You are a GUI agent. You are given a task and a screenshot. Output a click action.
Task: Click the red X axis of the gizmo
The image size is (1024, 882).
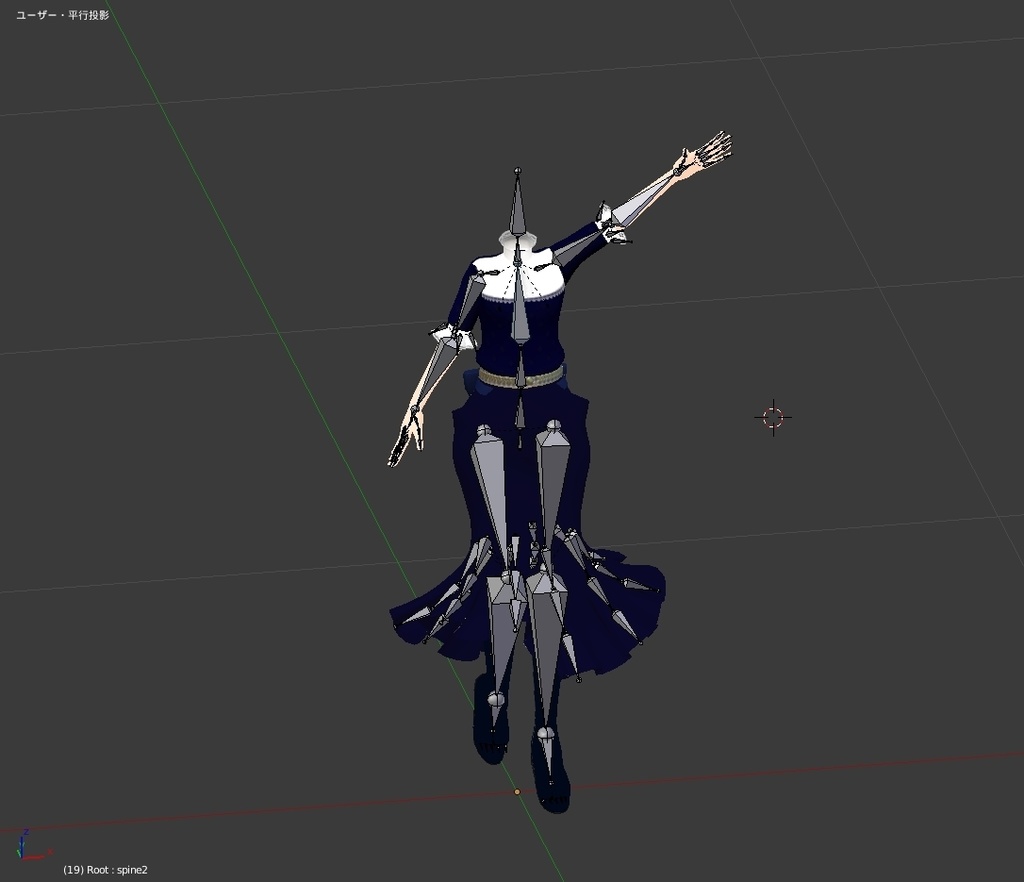click(x=35, y=858)
